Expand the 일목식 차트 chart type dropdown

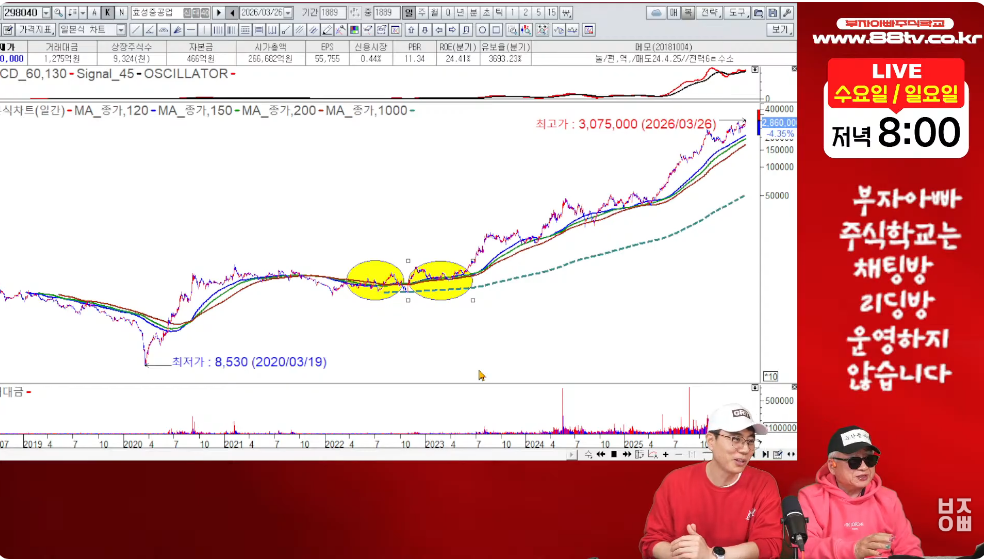coord(120,30)
